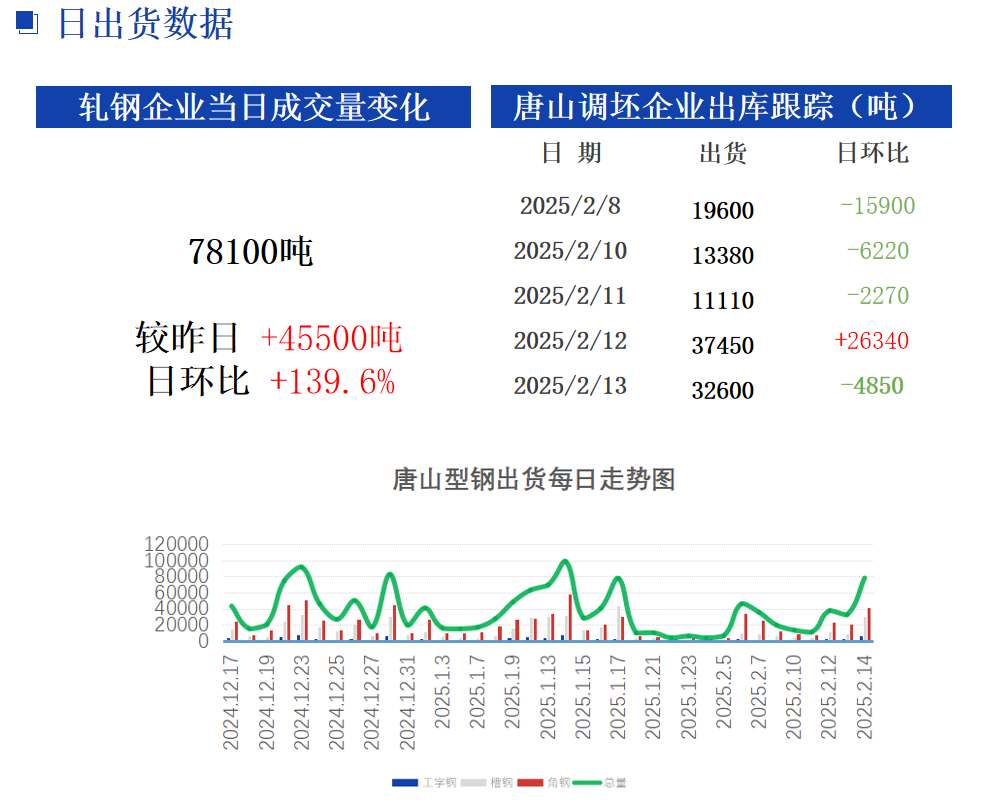Click the blue square icon beside 日出货数据
Viewport: 984px width, 808px height.
point(27,23)
